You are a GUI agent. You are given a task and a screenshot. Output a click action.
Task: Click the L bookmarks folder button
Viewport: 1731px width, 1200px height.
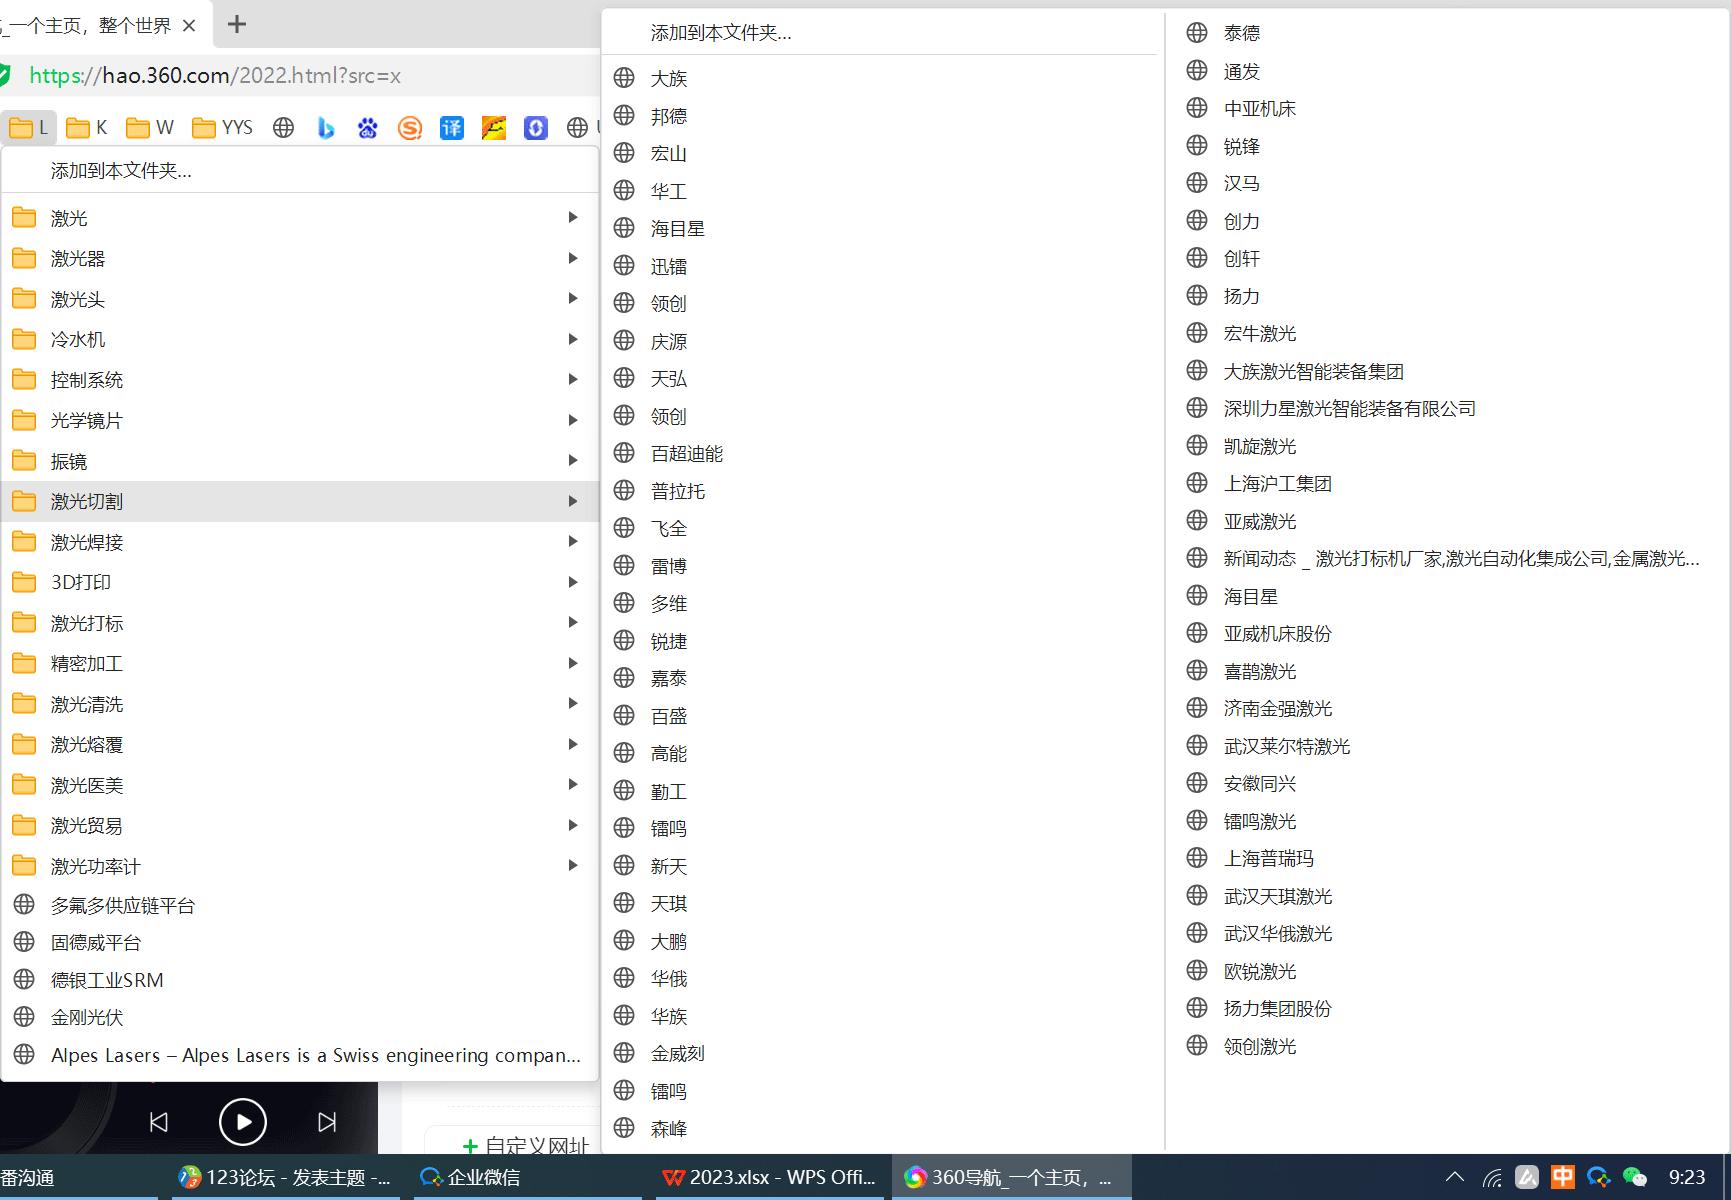[28, 128]
